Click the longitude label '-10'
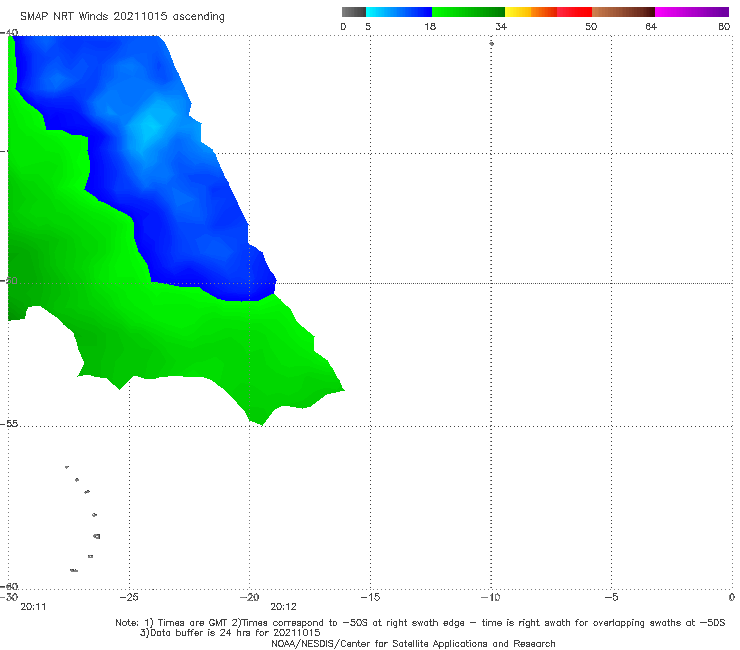 [491, 597]
